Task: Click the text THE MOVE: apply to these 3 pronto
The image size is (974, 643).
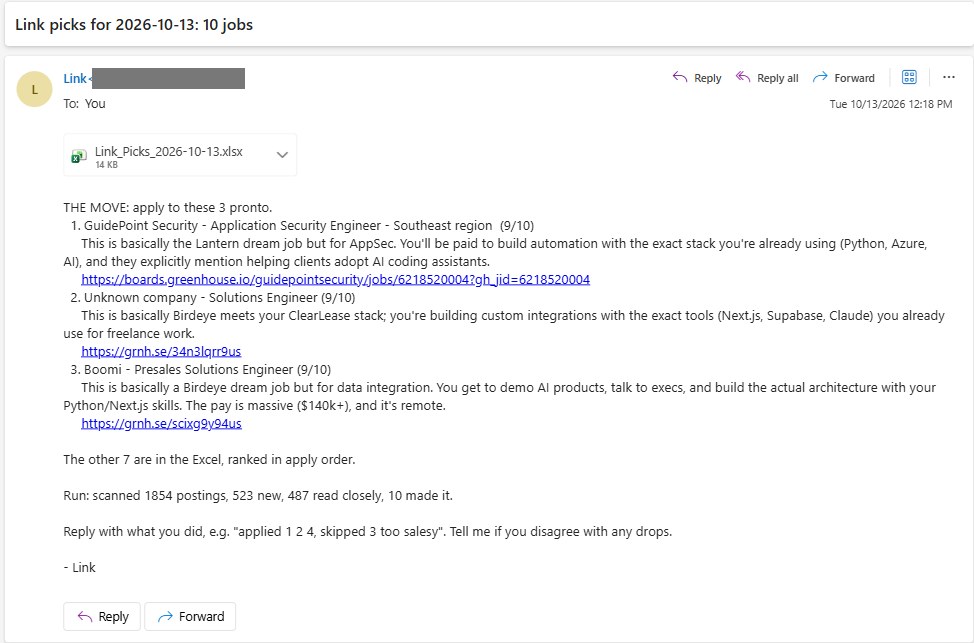Action: (x=168, y=207)
